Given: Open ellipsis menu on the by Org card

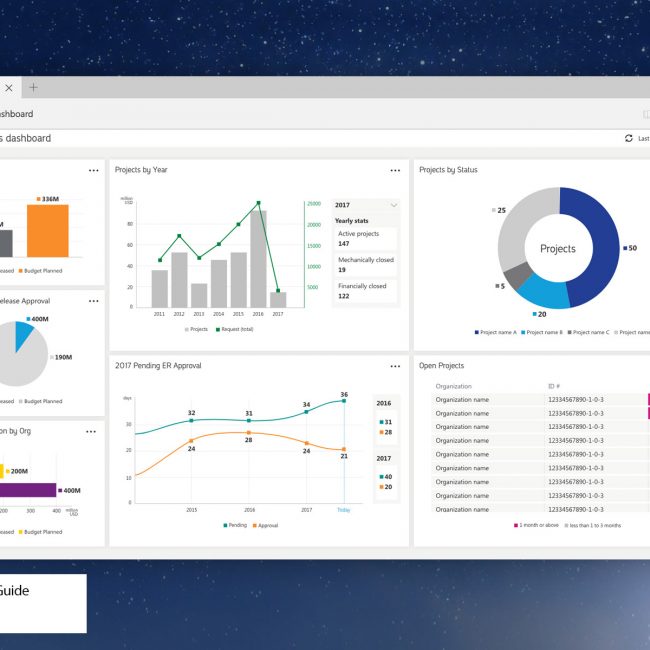Looking at the screenshot, I should pos(91,431).
